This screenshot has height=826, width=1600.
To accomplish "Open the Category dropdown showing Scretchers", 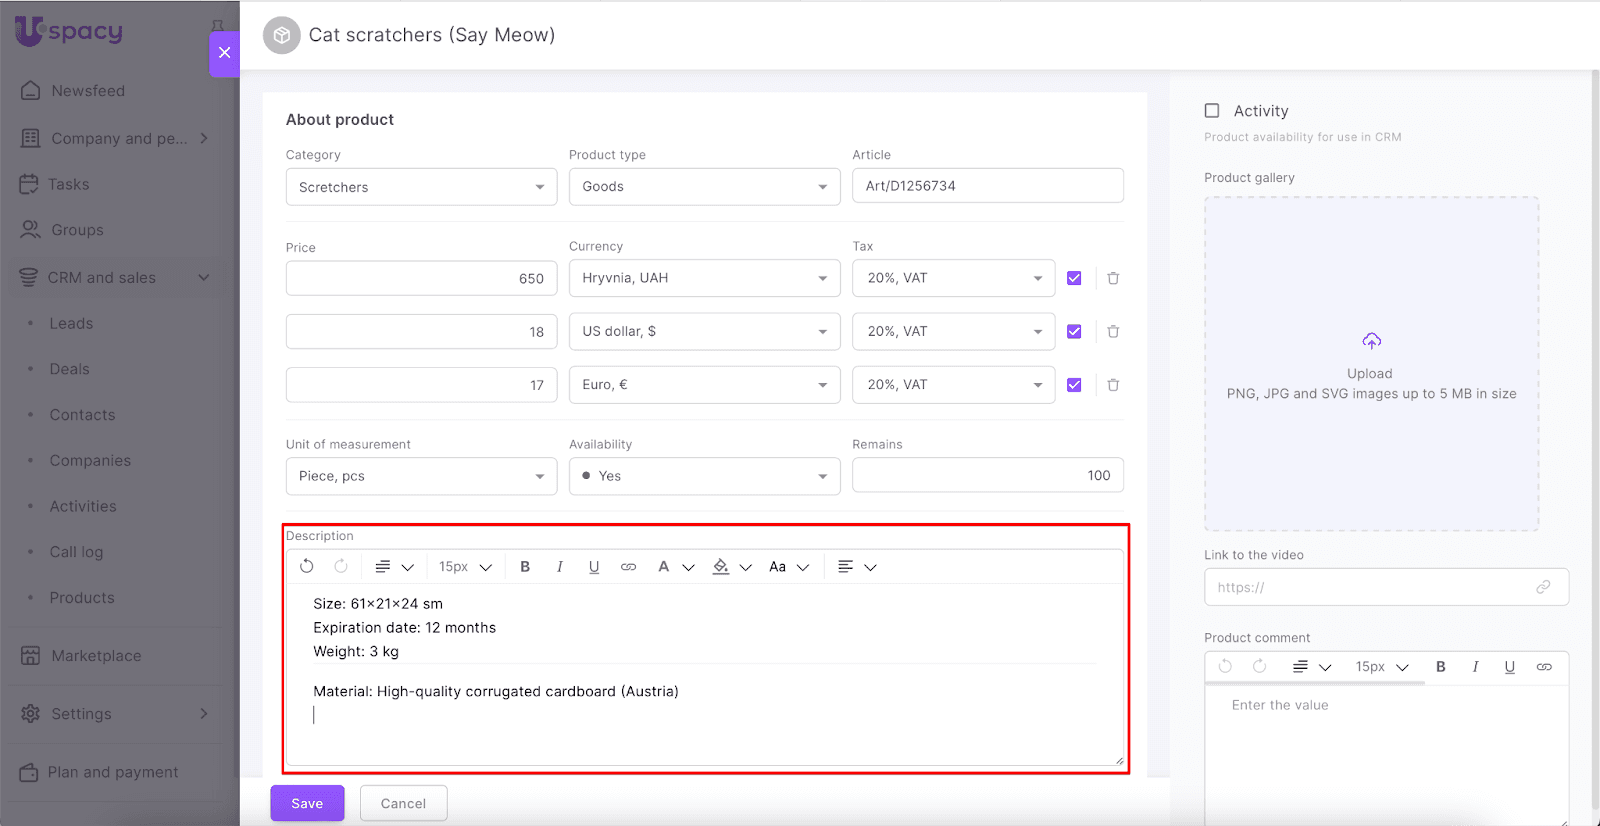I will (x=421, y=187).
